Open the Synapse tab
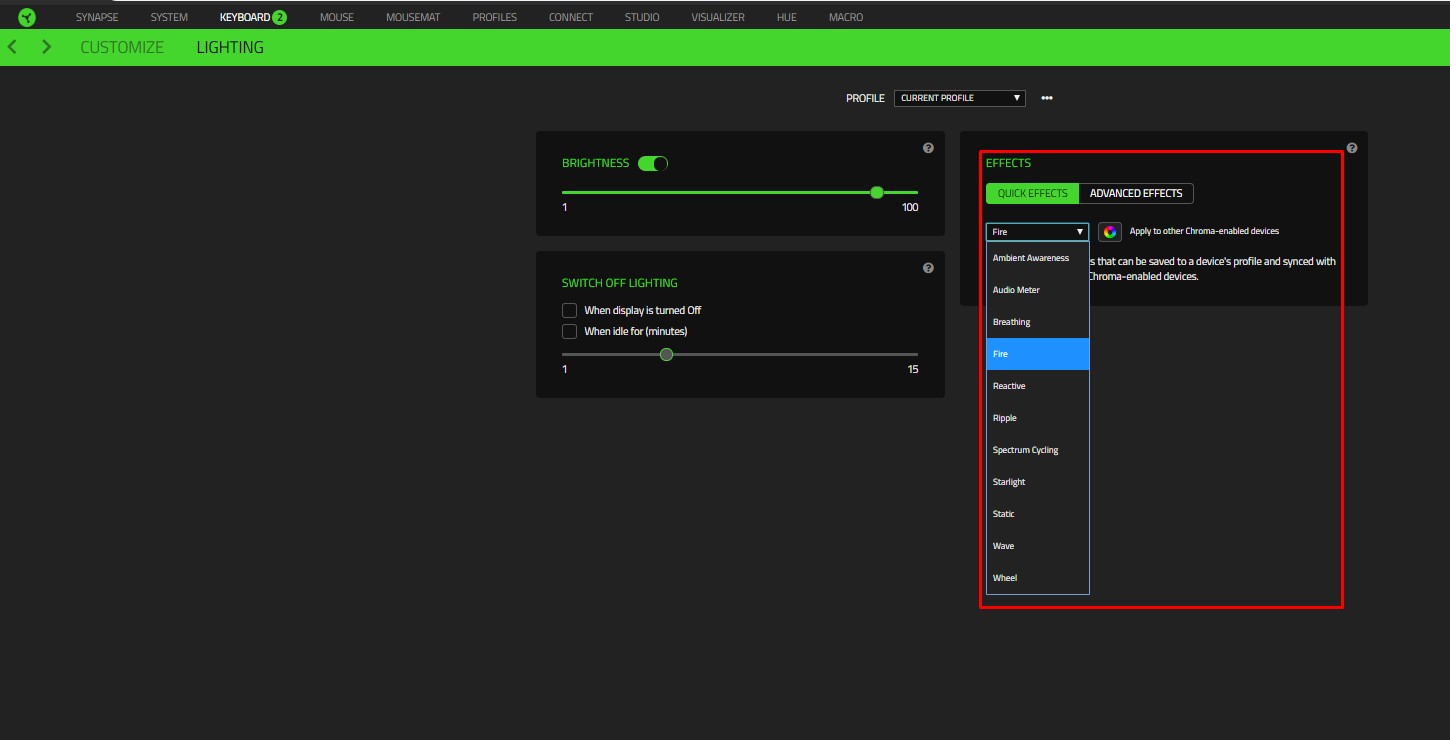Screen dimensions: 1450x740 [97, 17]
